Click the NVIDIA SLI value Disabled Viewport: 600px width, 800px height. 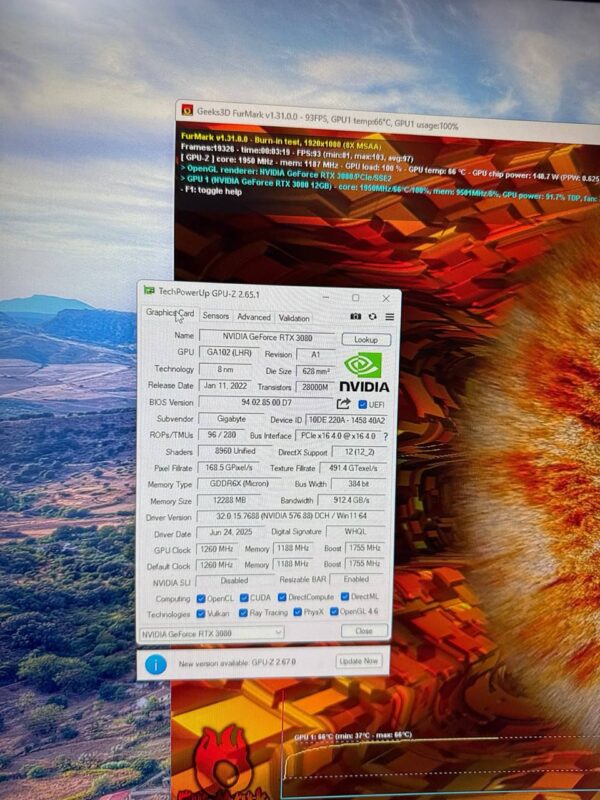click(234, 581)
